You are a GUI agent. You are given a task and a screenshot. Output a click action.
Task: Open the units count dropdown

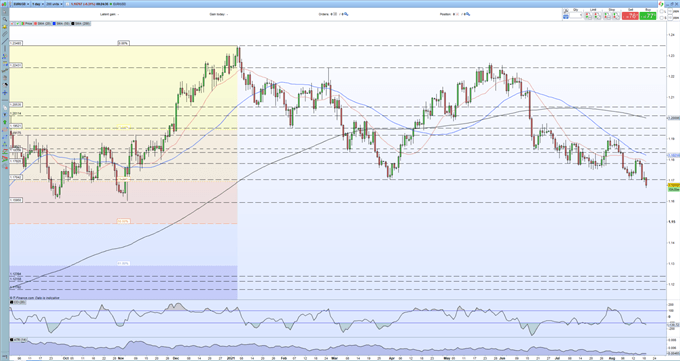(55, 4)
